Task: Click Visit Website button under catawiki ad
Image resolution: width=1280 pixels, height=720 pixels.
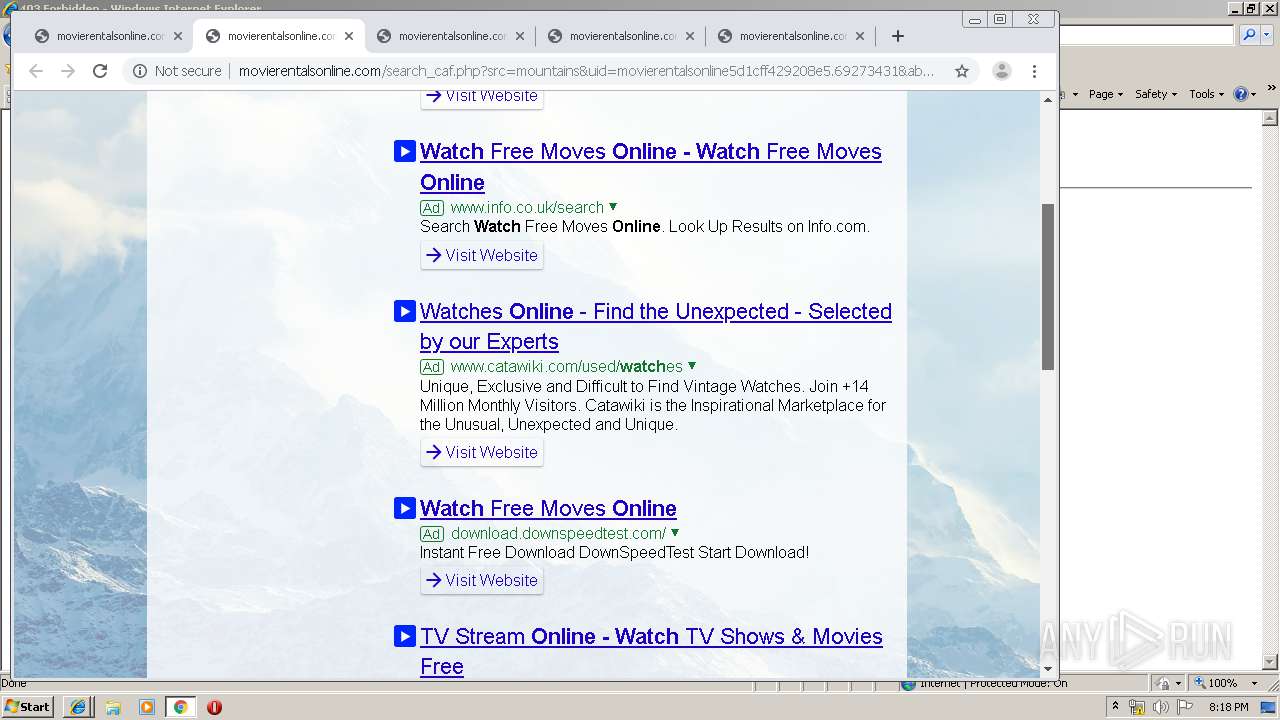Action: pos(482,452)
